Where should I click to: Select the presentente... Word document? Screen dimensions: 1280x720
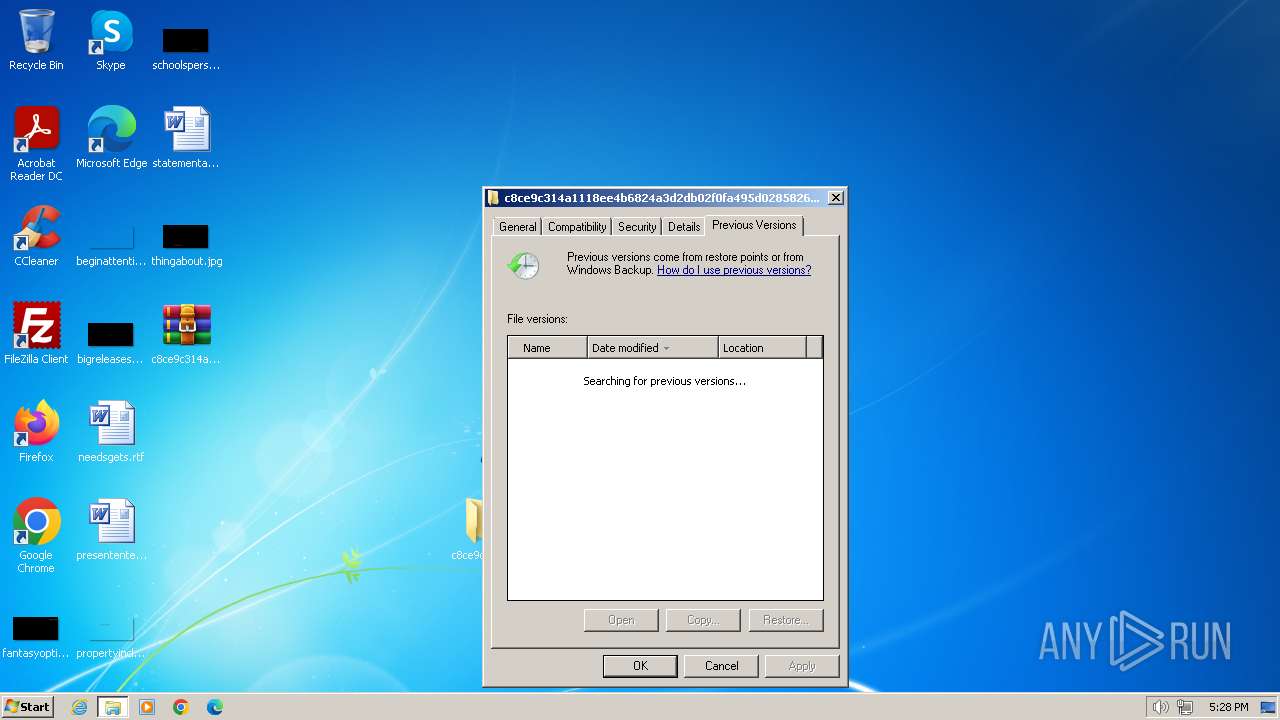tap(111, 530)
